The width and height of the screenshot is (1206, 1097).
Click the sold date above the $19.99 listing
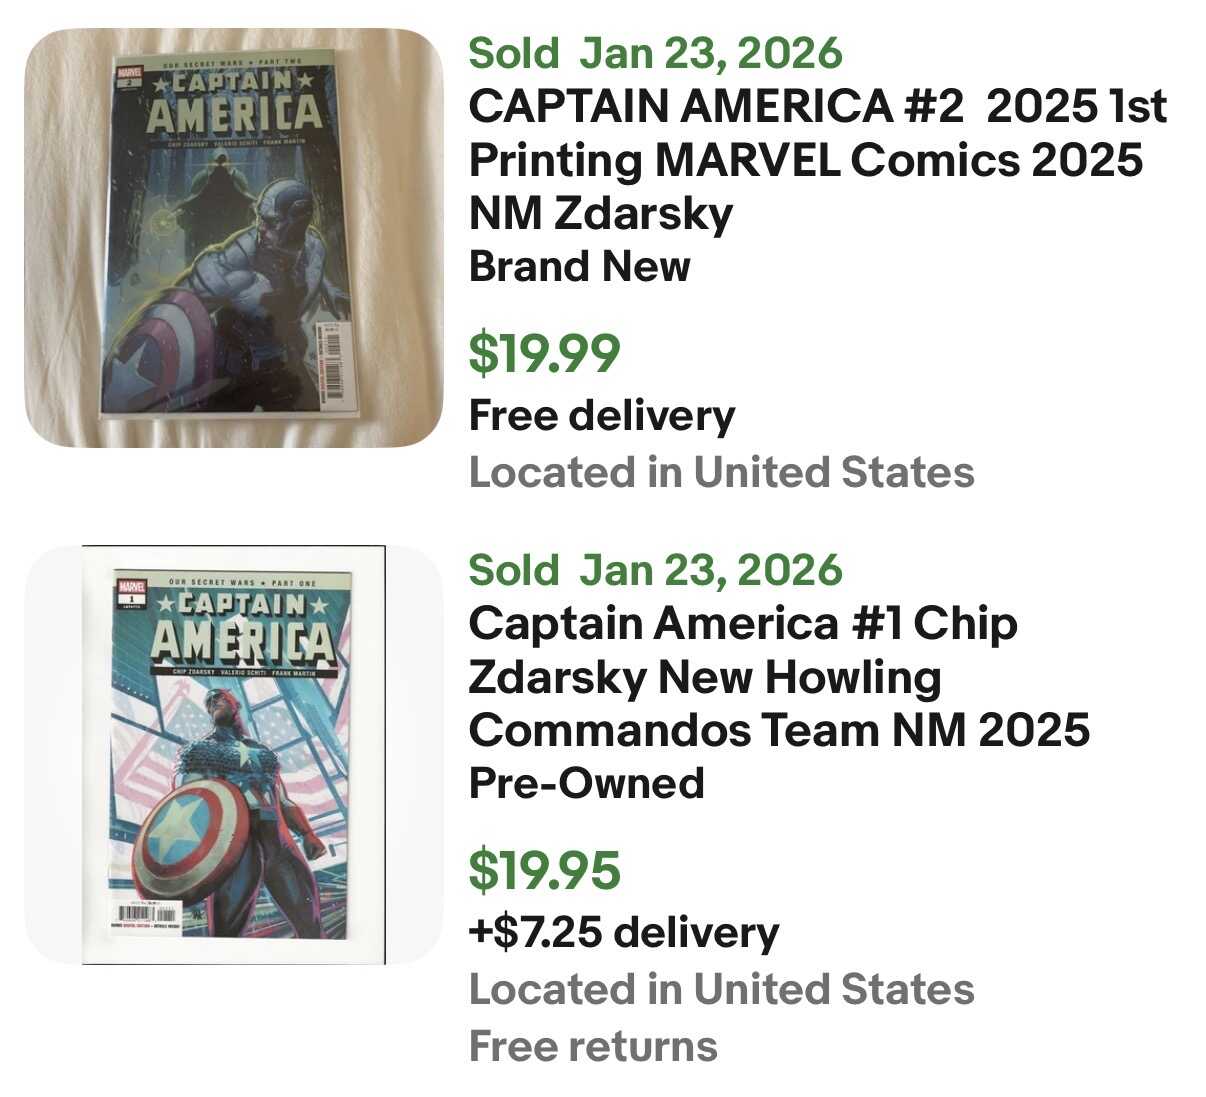click(655, 53)
